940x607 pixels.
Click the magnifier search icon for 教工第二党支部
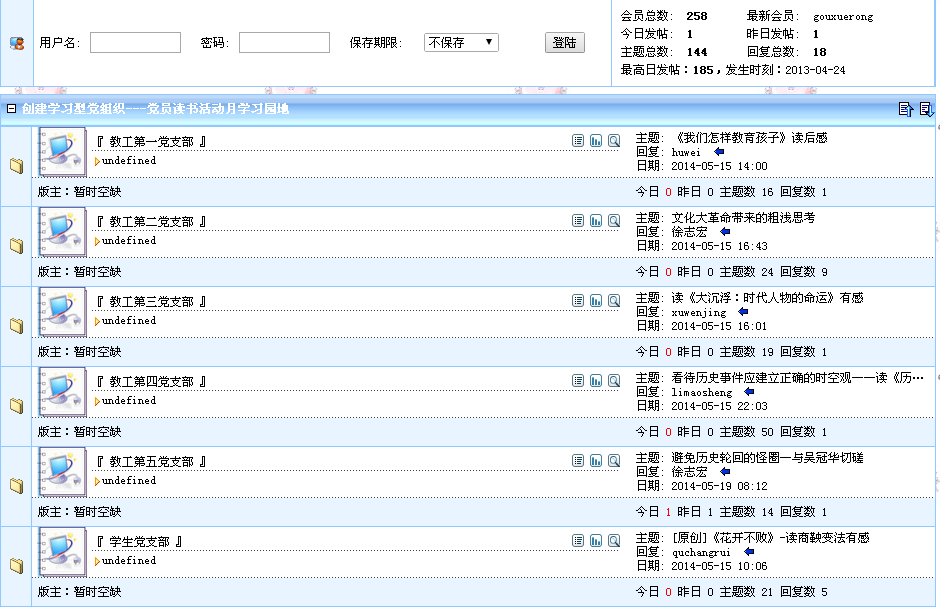pyautogui.click(x=614, y=221)
